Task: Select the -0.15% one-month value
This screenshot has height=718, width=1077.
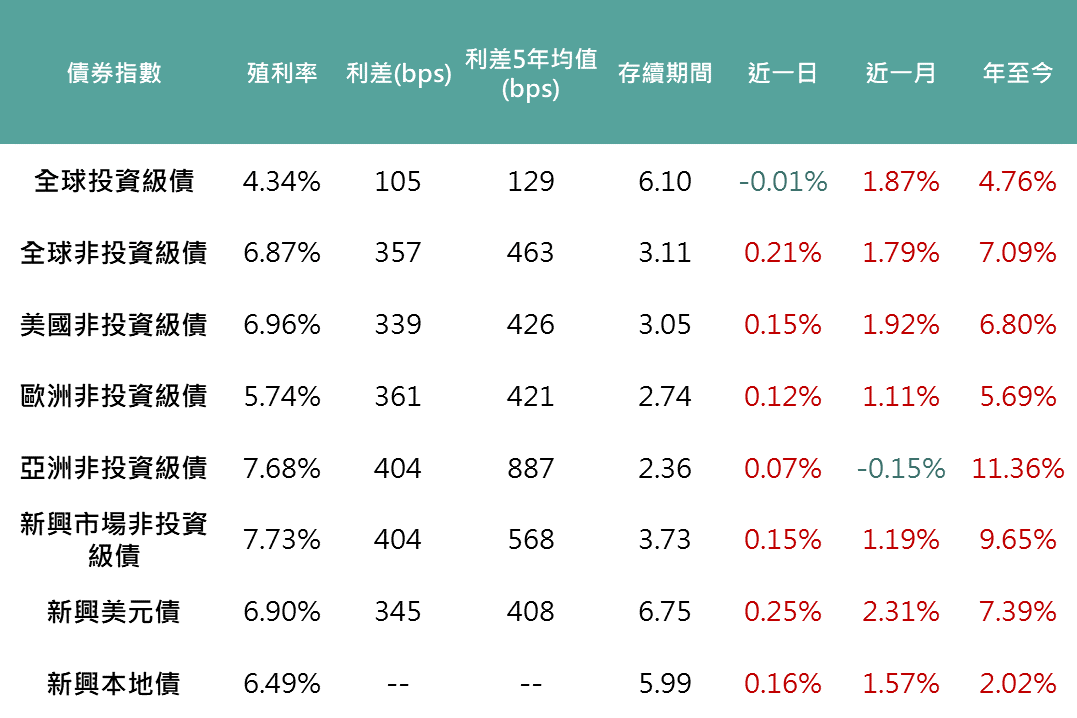Action: [901, 468]
